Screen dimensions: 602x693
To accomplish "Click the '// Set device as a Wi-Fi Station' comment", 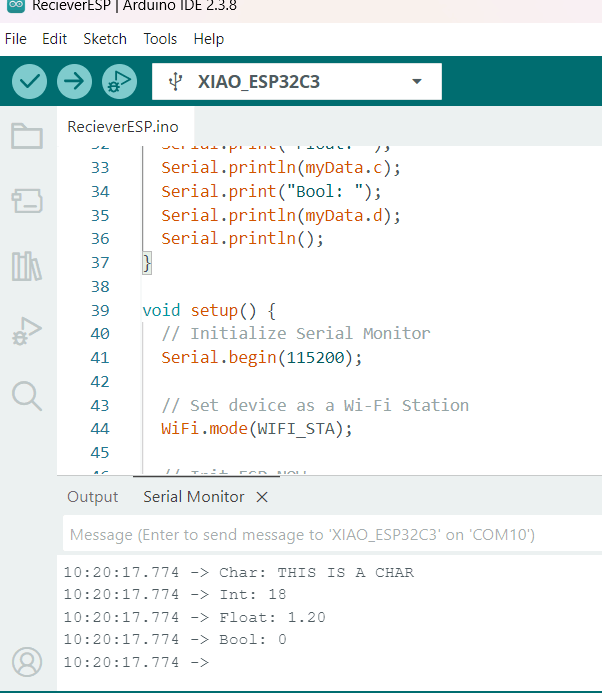I will [x=315, y=405].
